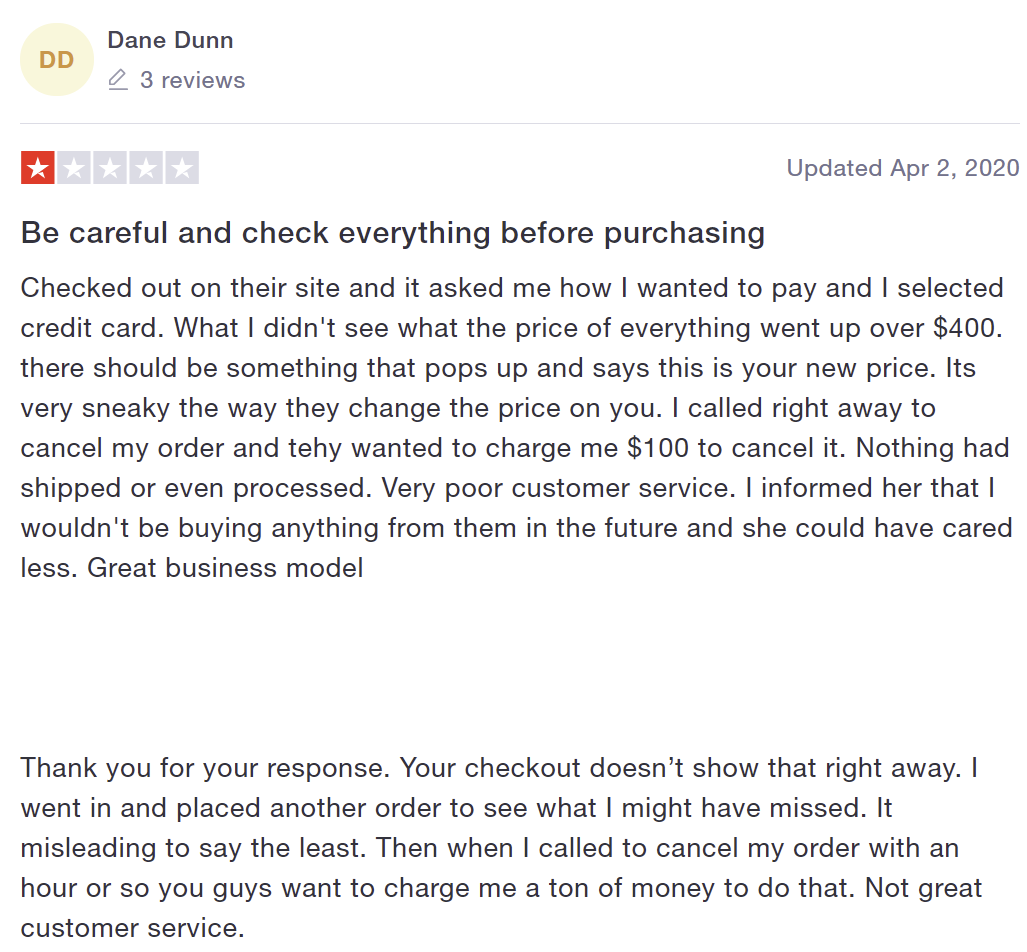
Task: Click the '$100' cancellation fee text
Action: (658, 448)
